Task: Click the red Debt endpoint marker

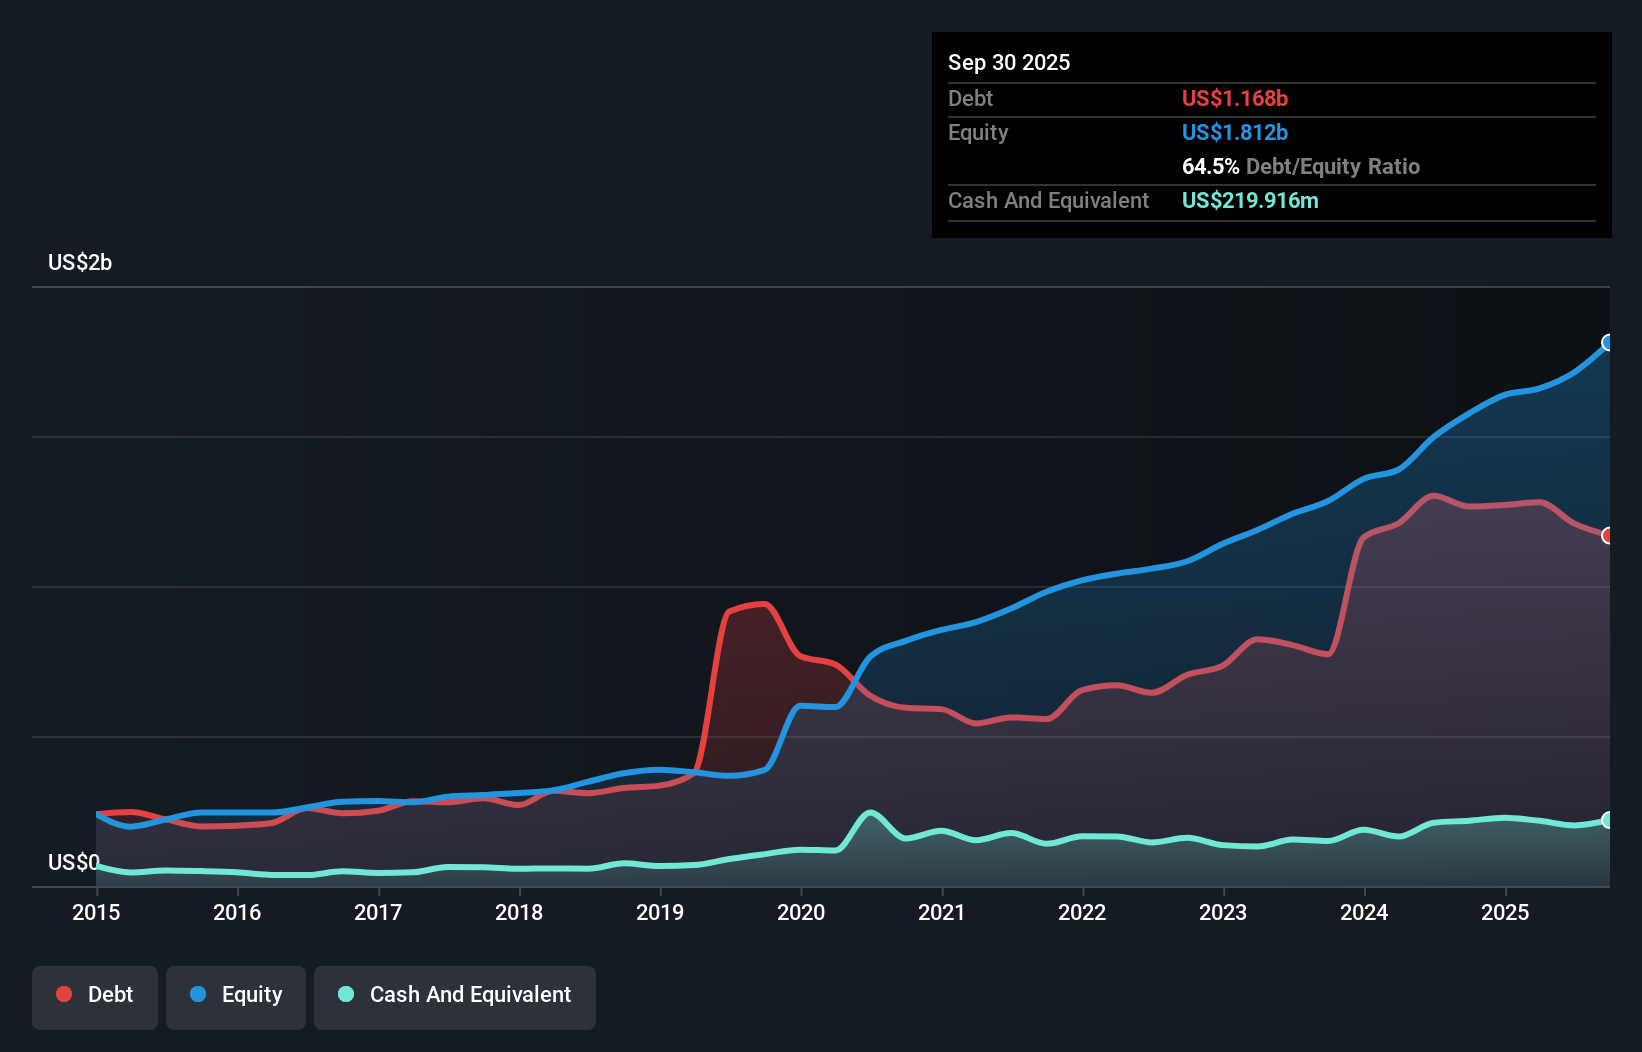Action: 1608,536
